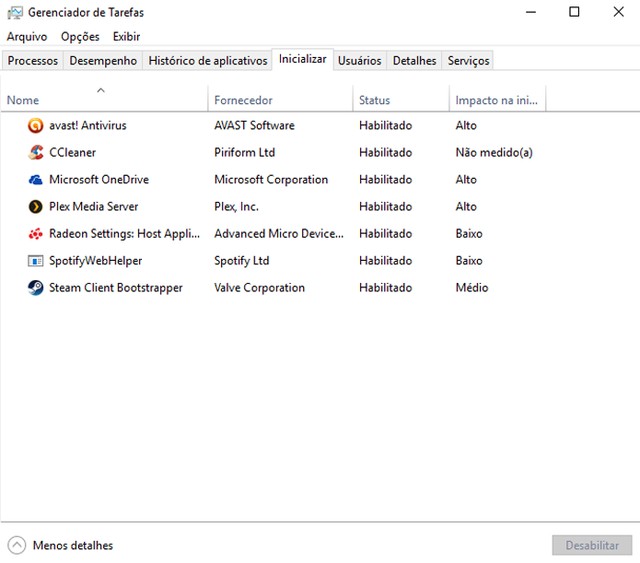Click the Menos detalhes label
640x563 pixels.
[73, 545]
